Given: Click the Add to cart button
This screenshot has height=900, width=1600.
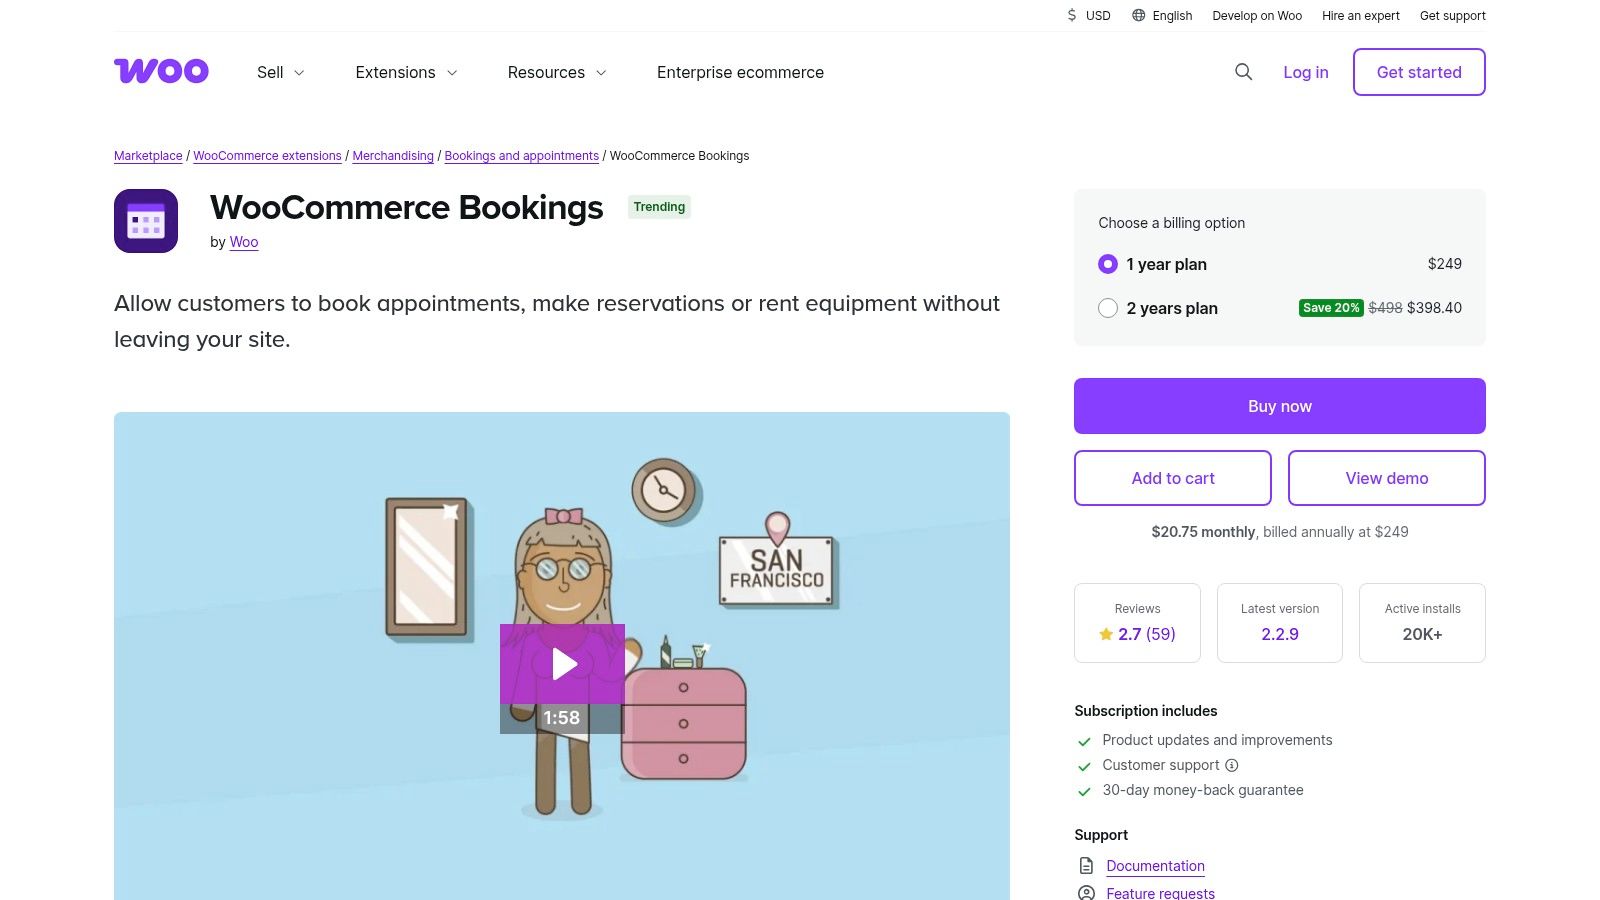Looking at the screenshot, I should click(x=1172, y=478).
